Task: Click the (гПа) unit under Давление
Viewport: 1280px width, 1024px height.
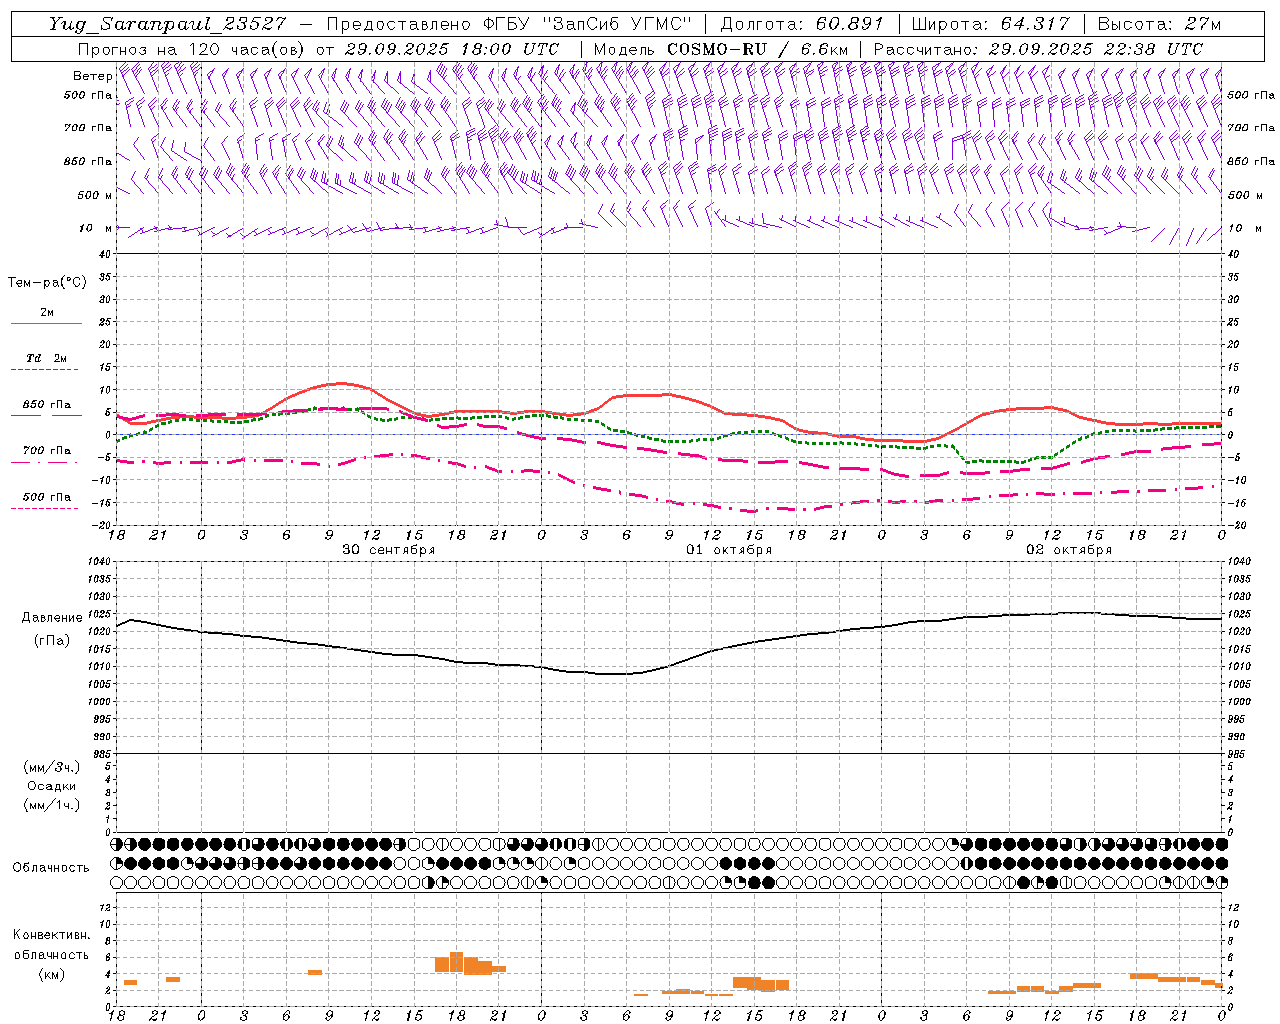Action: pyautogui.click(x=52, y=640)
